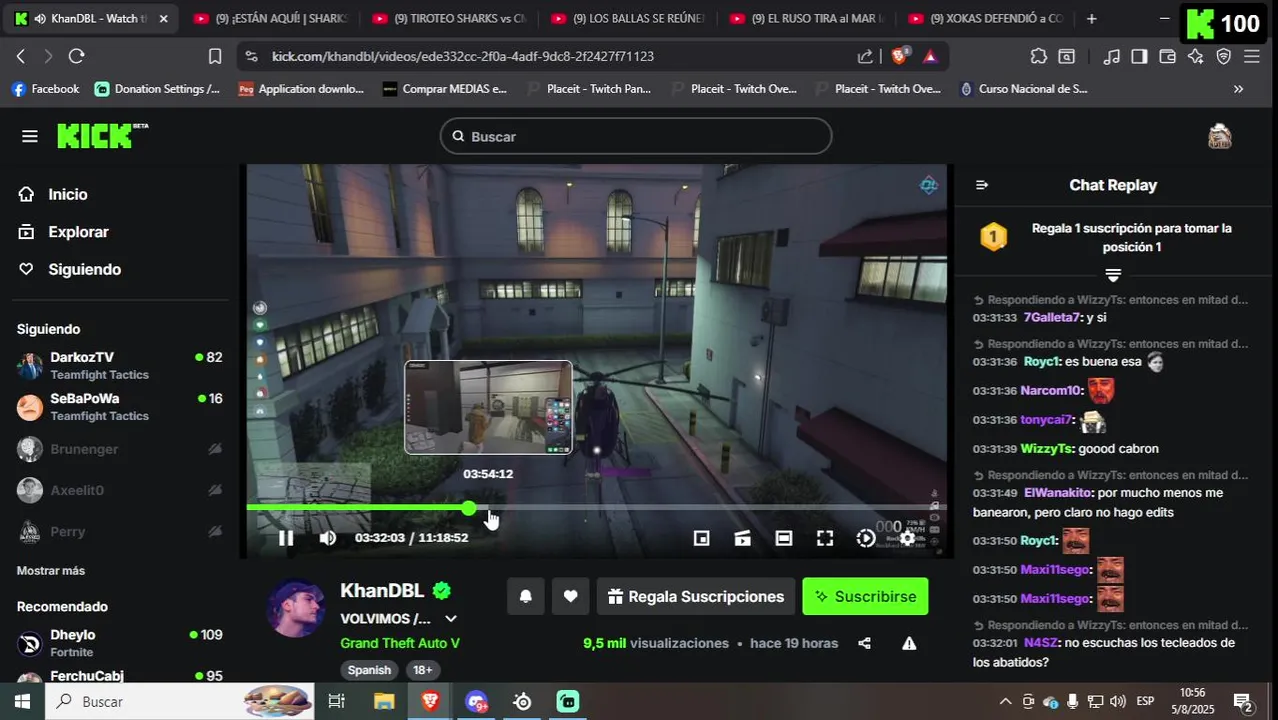This screenshot has width=1278, height=720.
Task: Click the gold position 1 badge
Action: 993,237
